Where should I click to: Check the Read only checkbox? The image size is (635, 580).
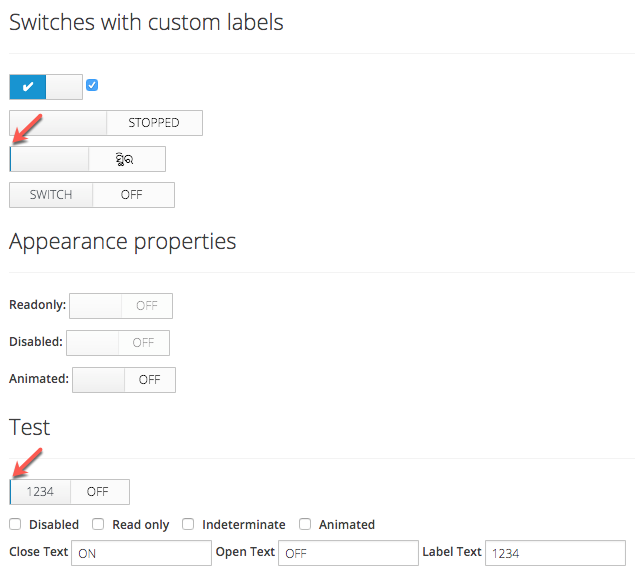click(98, 524)
